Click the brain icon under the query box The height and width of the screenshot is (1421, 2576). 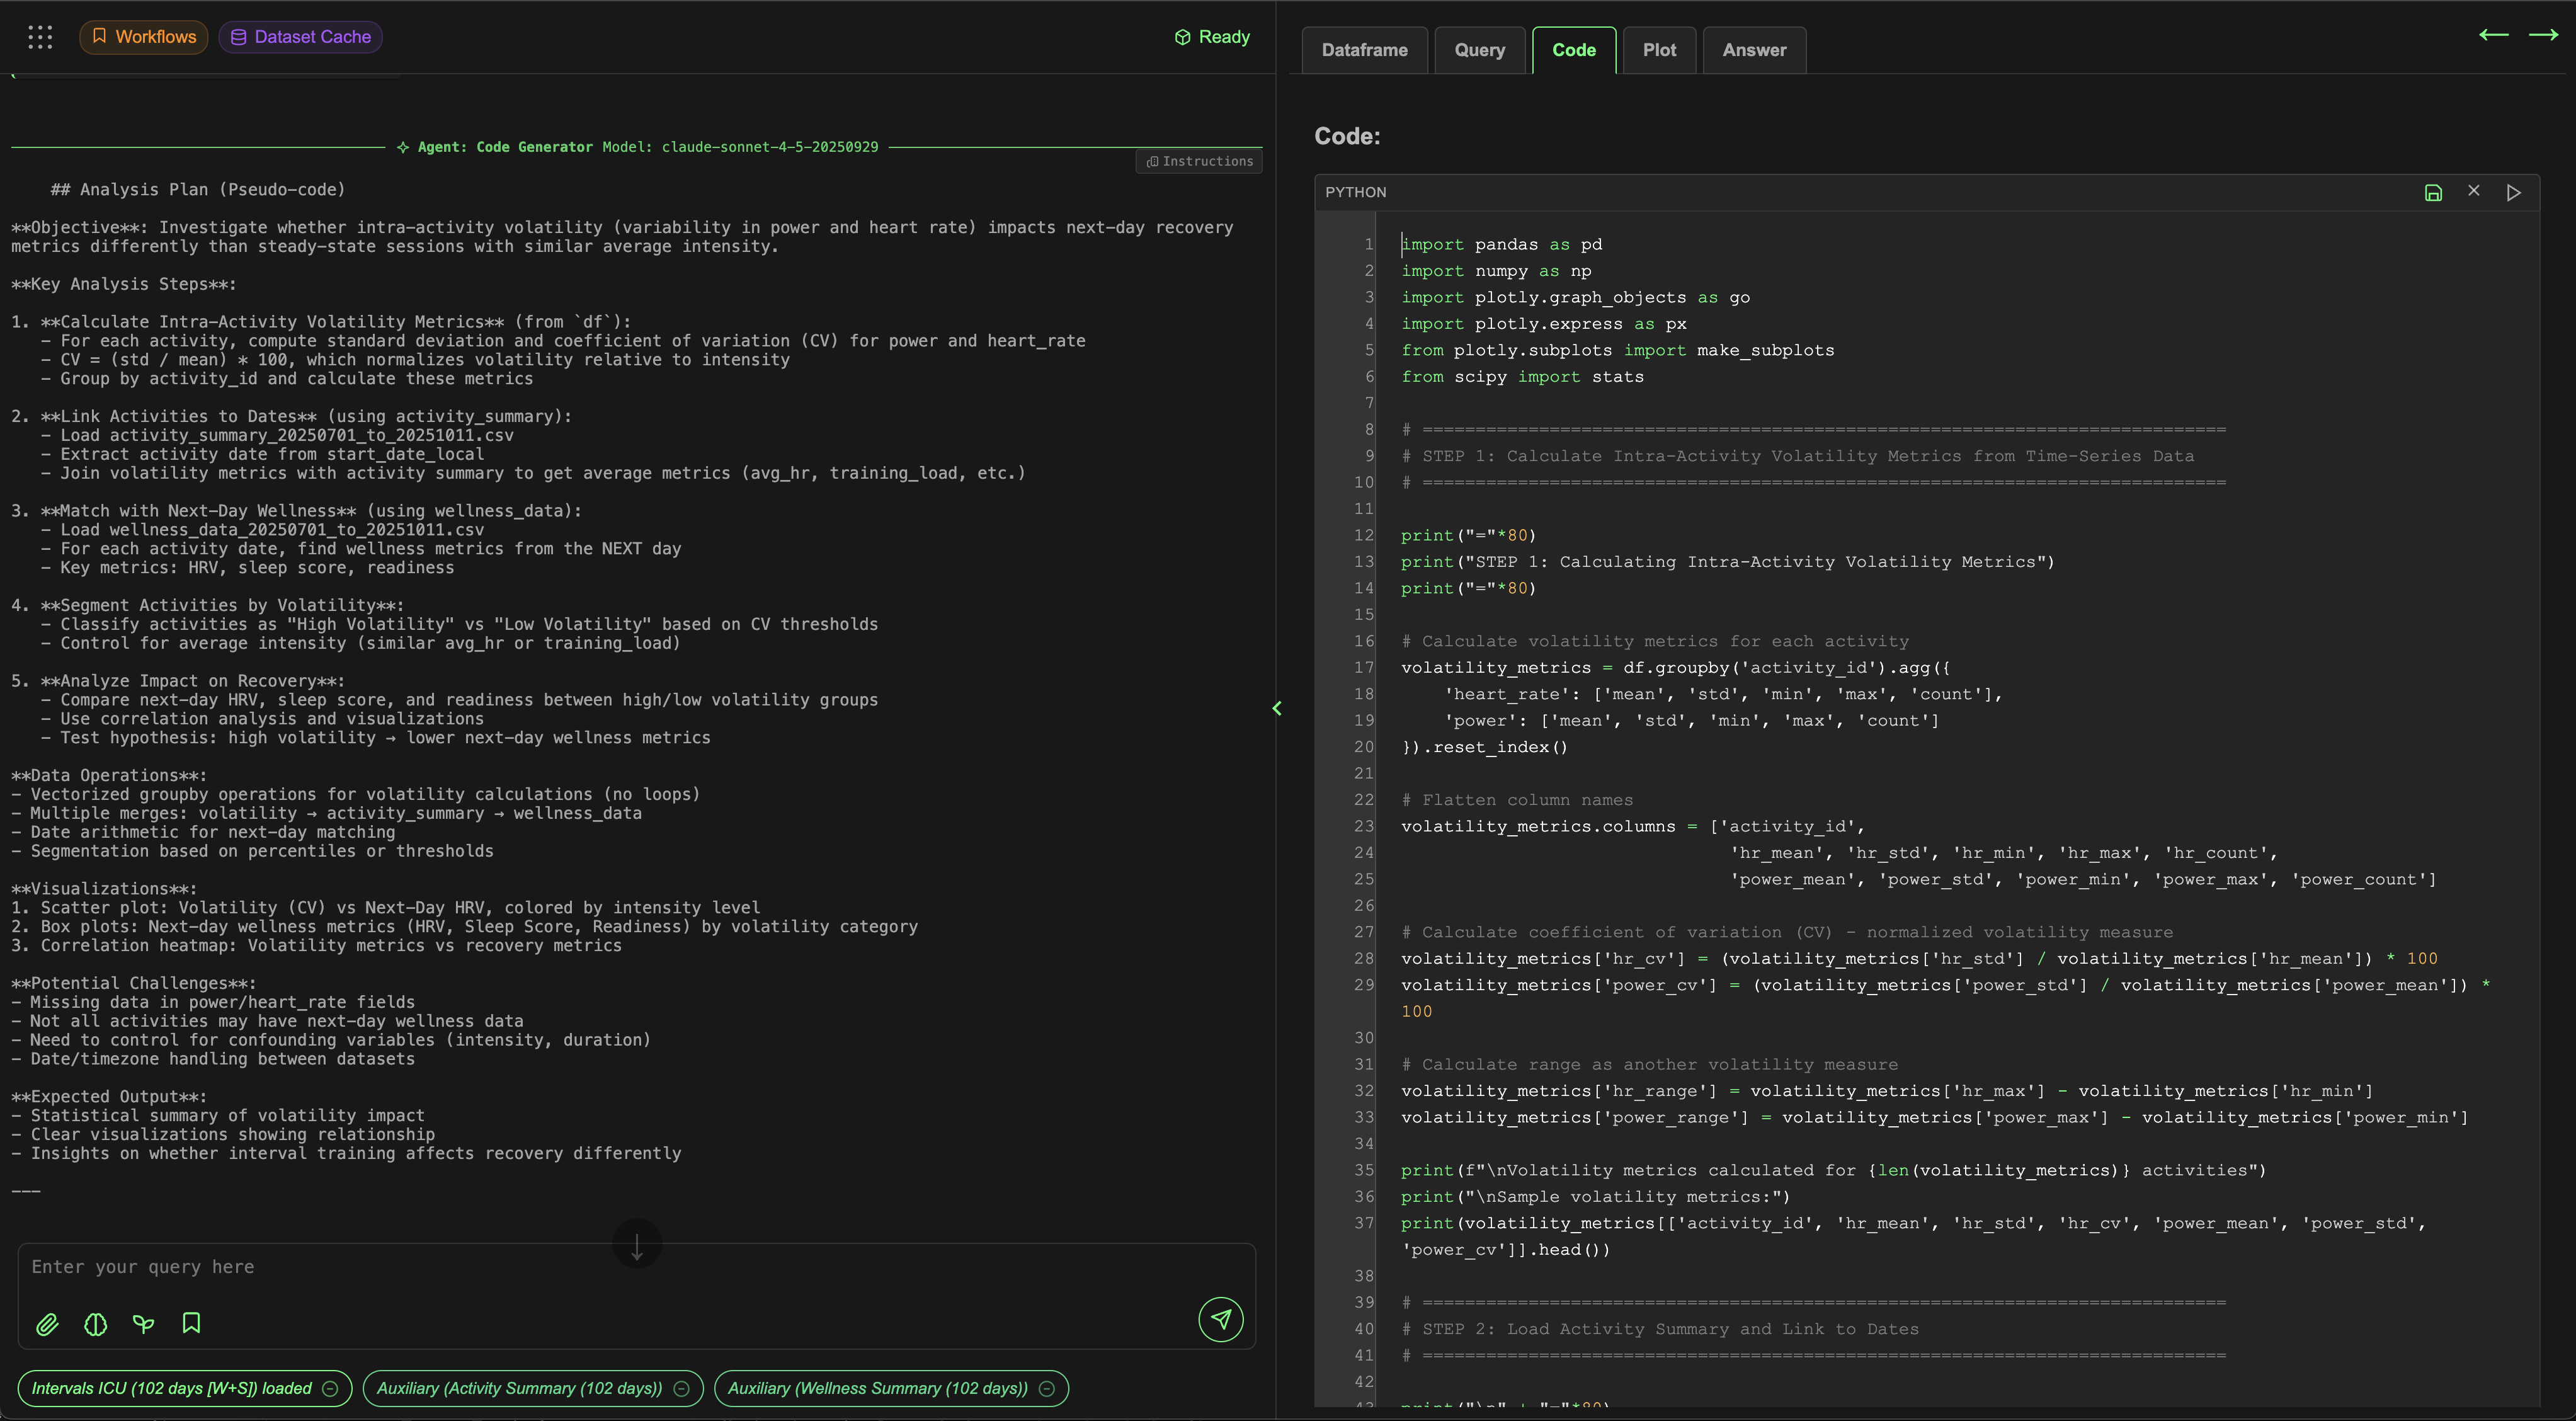pyautogui.click(x=95, y=1324)
